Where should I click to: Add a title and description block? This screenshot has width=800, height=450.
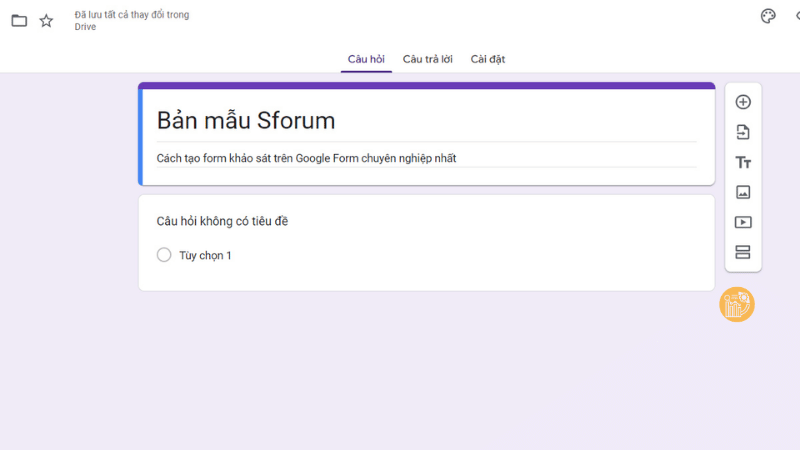743,162
